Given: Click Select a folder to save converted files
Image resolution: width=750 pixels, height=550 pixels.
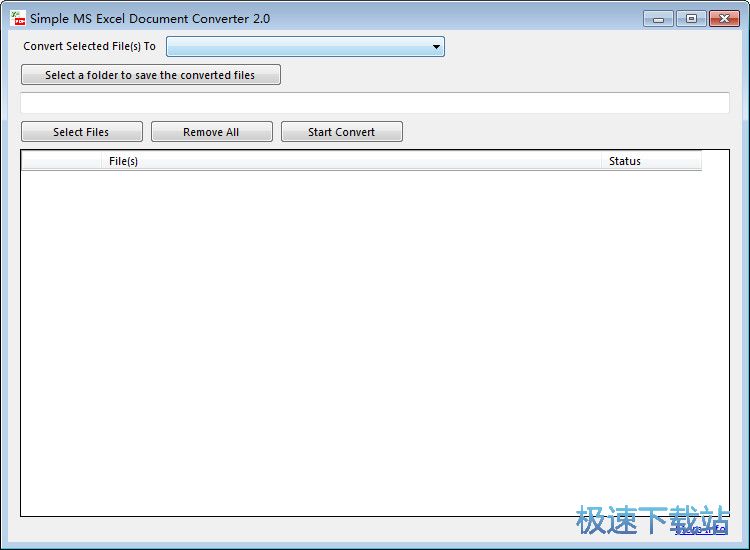Looking at the screenshot, I should (x=151, y=75).
